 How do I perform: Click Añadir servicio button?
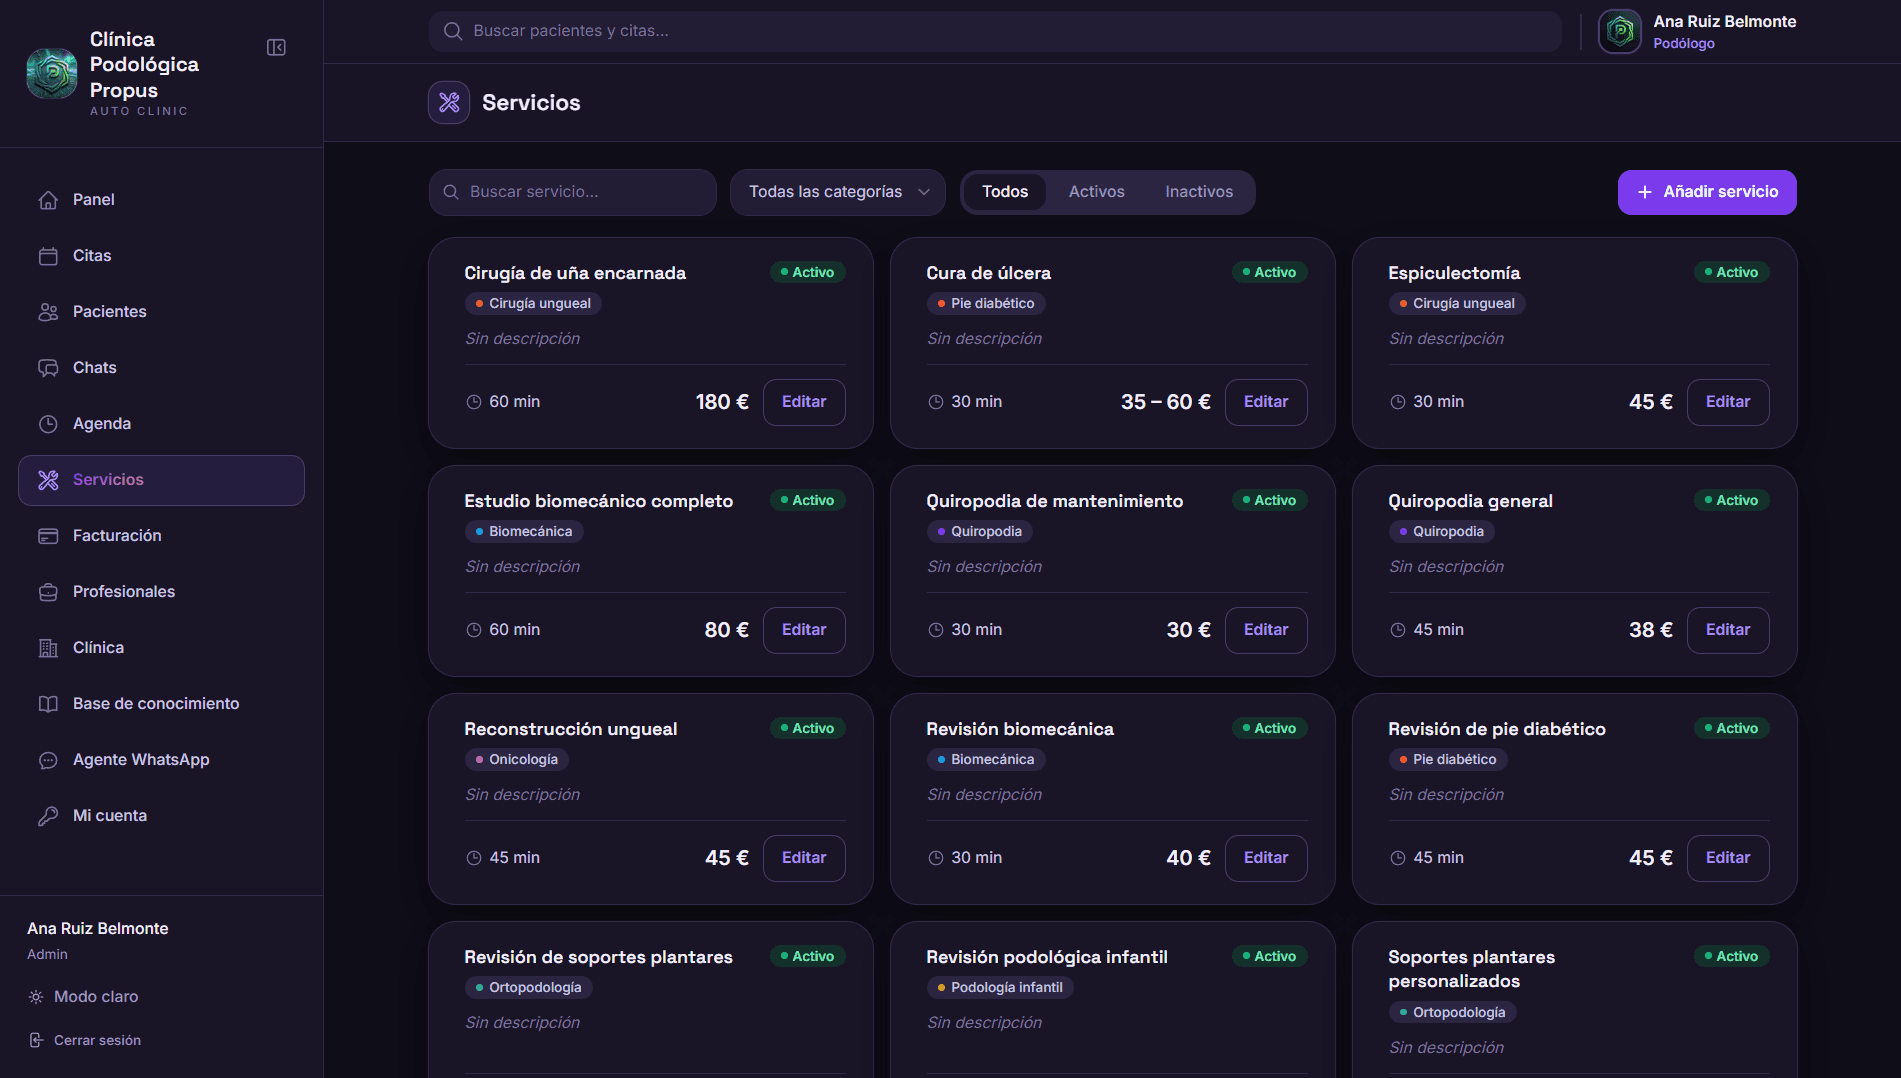[1707, 192]
